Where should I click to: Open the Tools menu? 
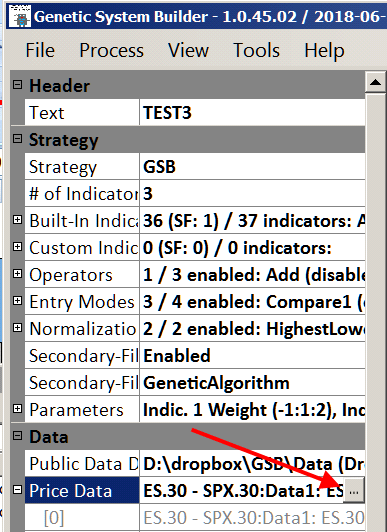[x=256, y=50]
